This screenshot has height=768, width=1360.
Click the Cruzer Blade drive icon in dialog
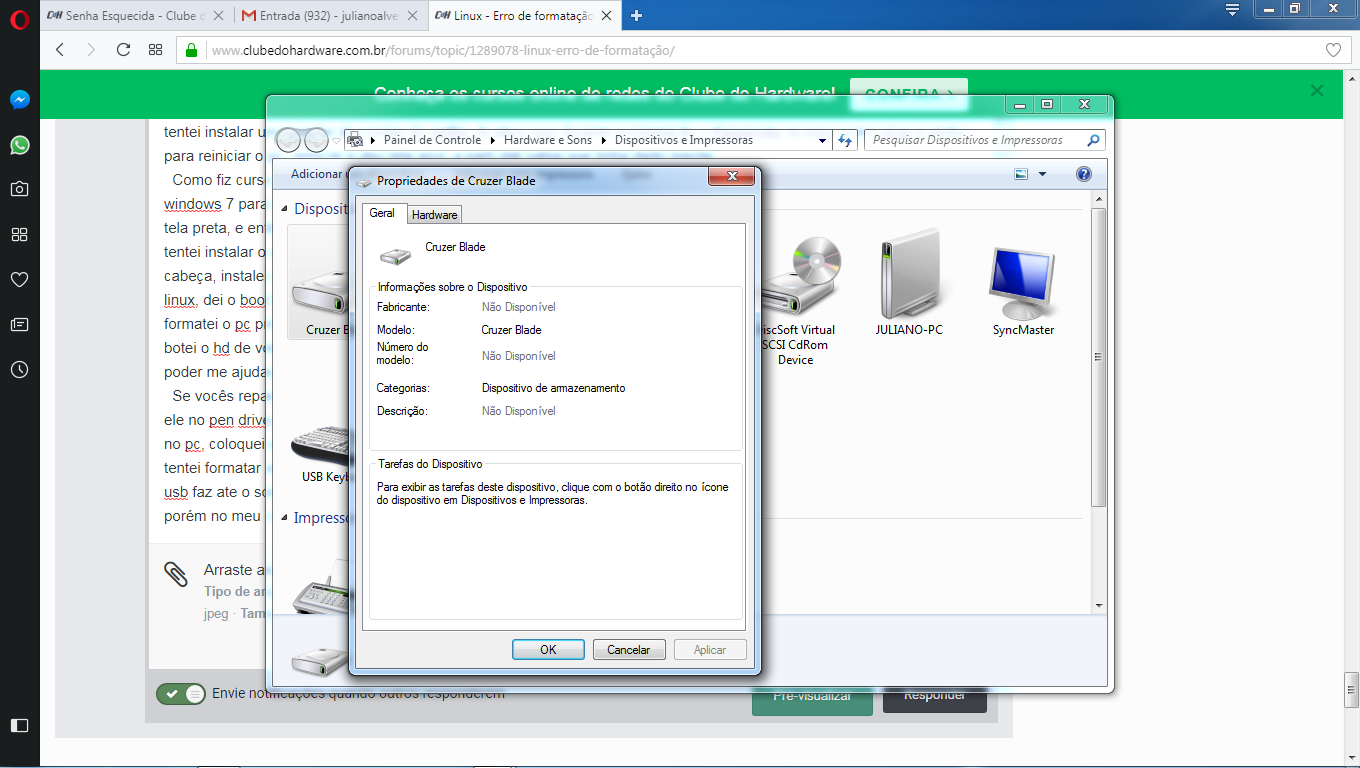395,254
